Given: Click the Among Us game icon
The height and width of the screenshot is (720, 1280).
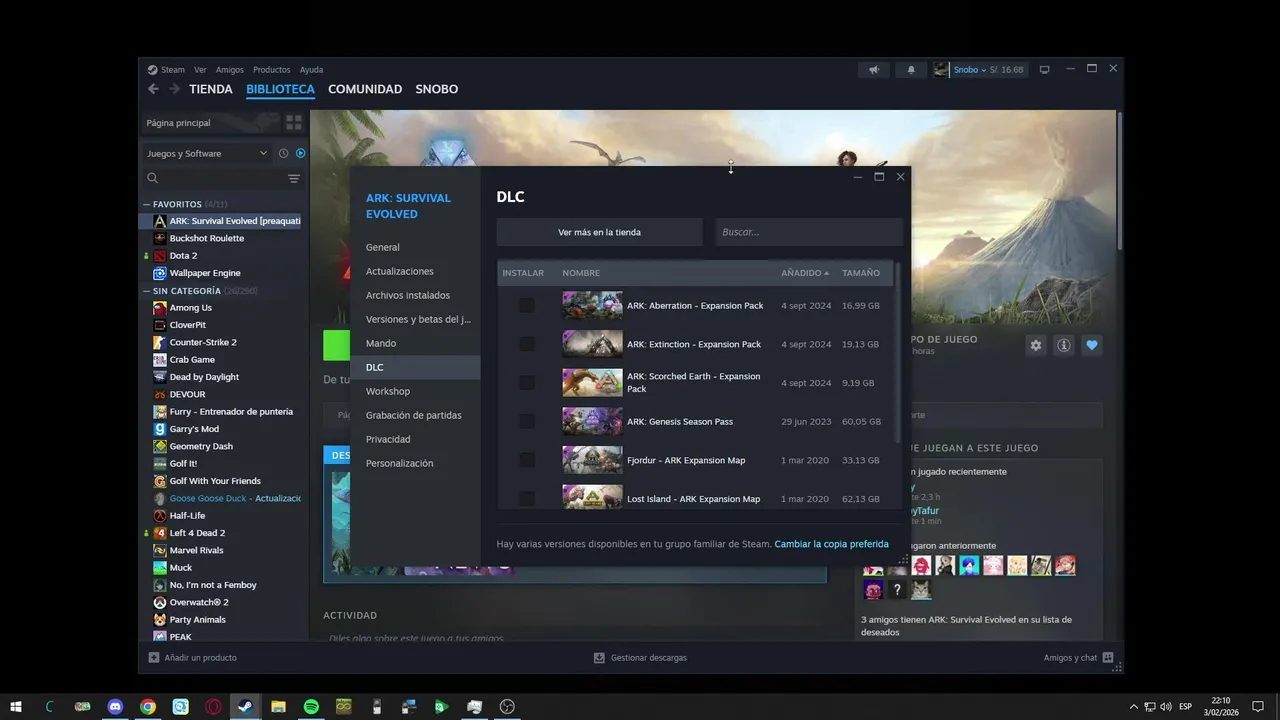Looking at the screenshot, I should (x=160, y=308).
